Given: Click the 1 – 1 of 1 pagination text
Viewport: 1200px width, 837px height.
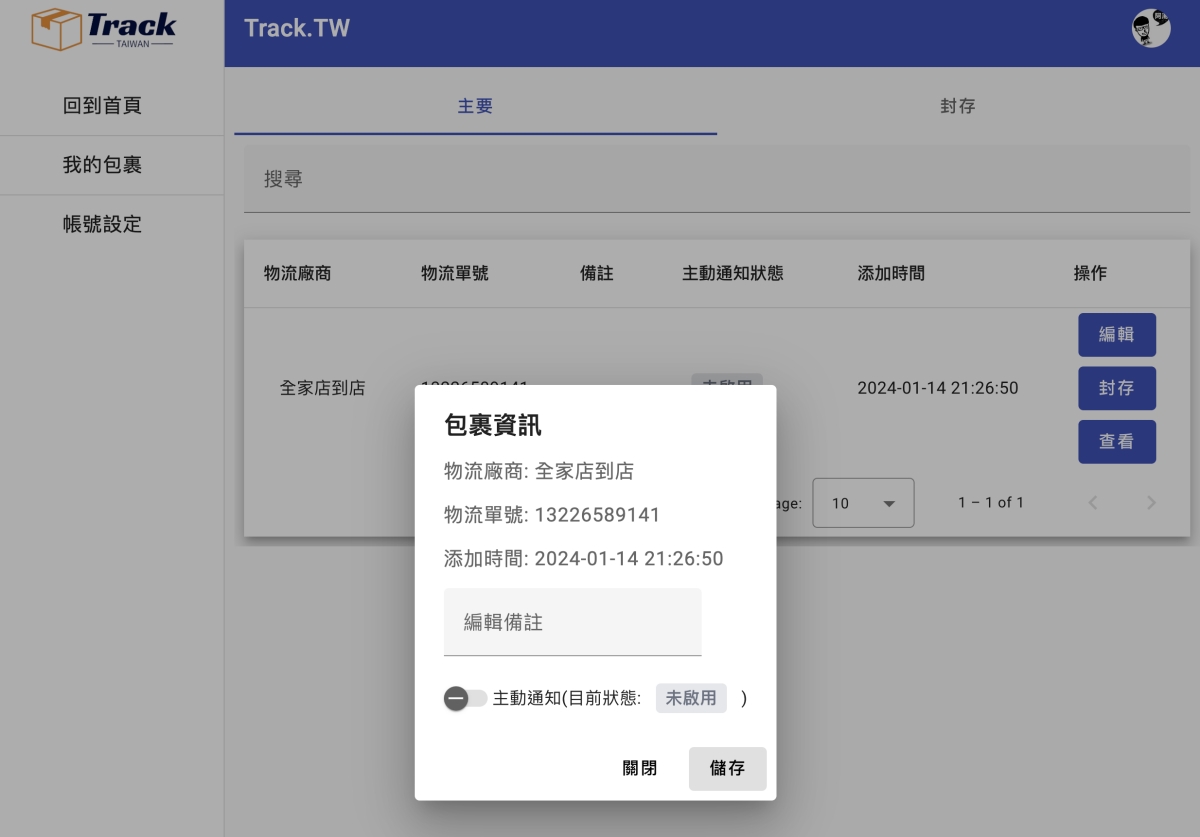Looking at the screenshot, I should [991, 503].
